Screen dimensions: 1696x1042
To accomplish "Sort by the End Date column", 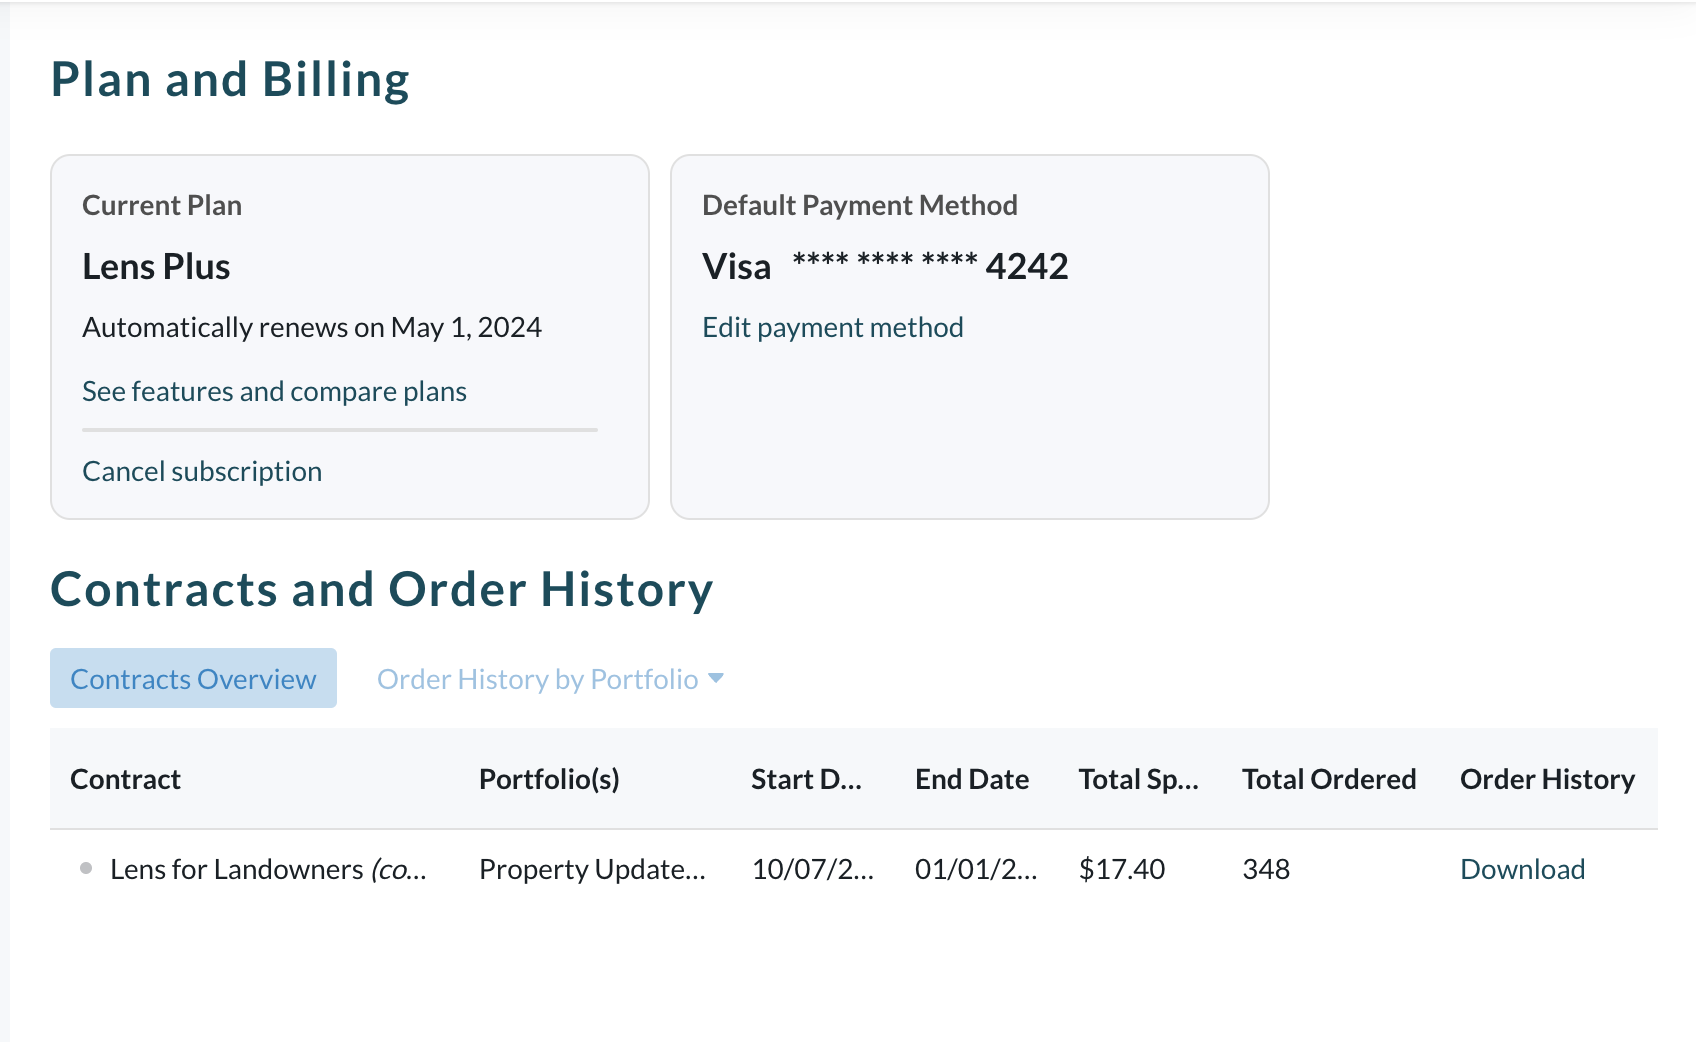I will click(972, 779).
